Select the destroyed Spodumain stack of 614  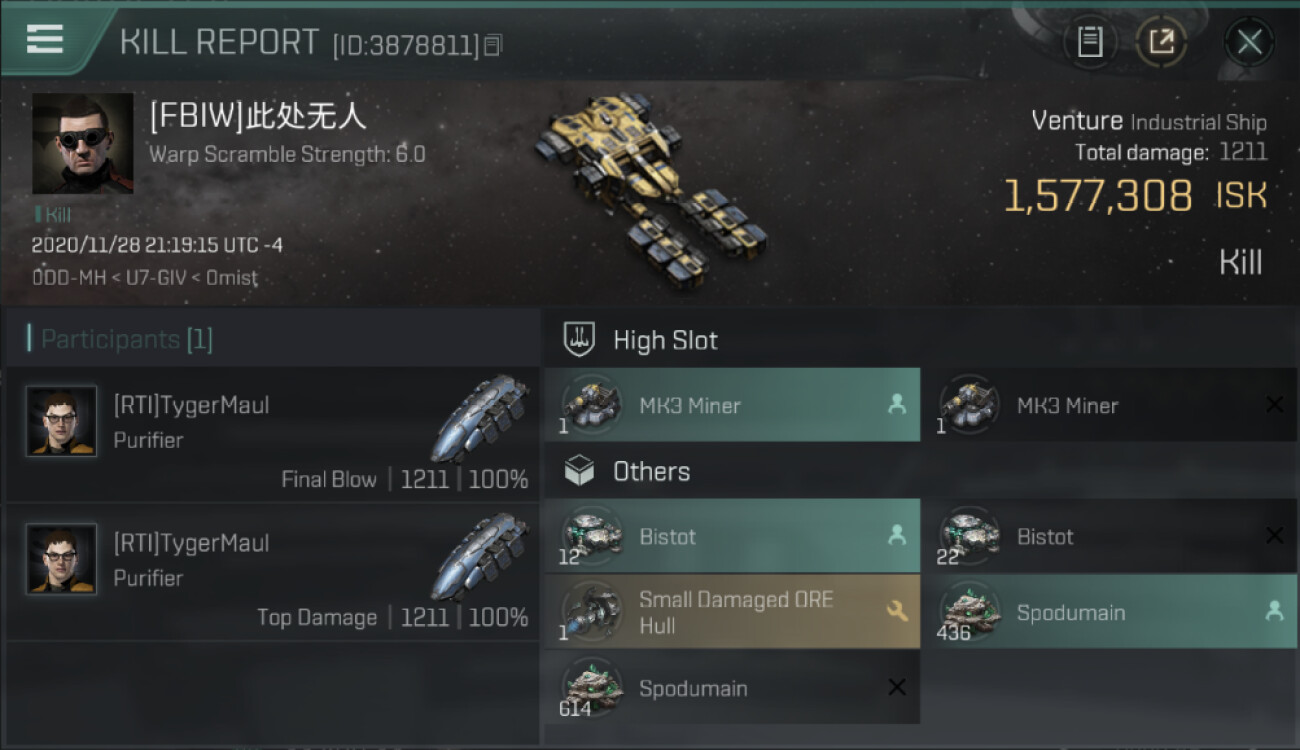click(x=732, y=688)
